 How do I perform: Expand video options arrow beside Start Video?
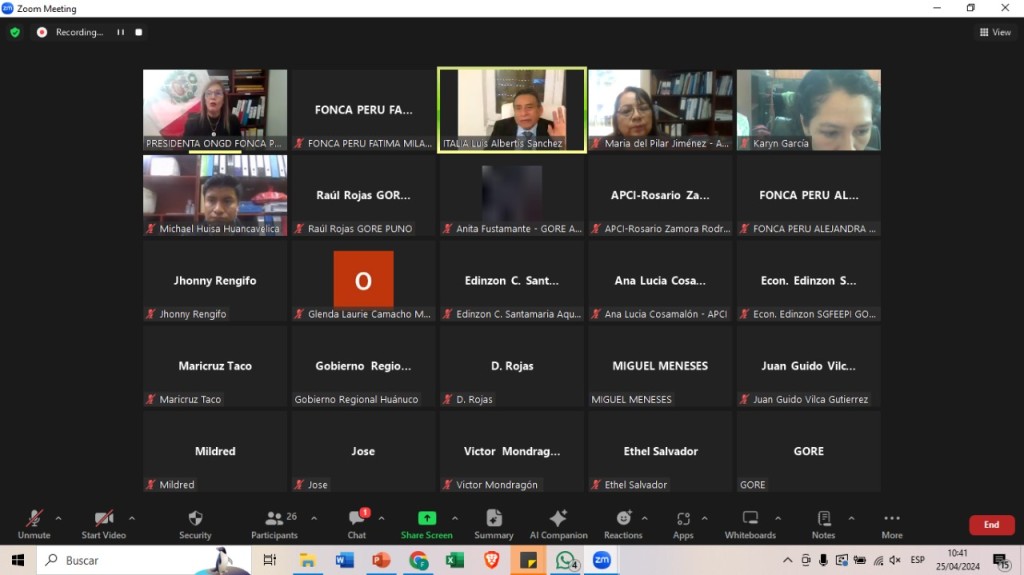[132, 518]
